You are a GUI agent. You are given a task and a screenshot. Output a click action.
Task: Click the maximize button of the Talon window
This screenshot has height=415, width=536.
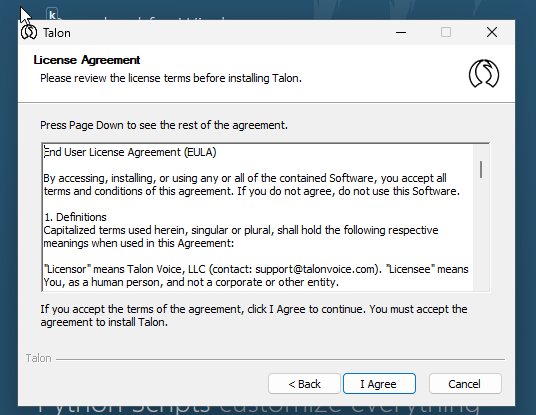pos(446,32)
